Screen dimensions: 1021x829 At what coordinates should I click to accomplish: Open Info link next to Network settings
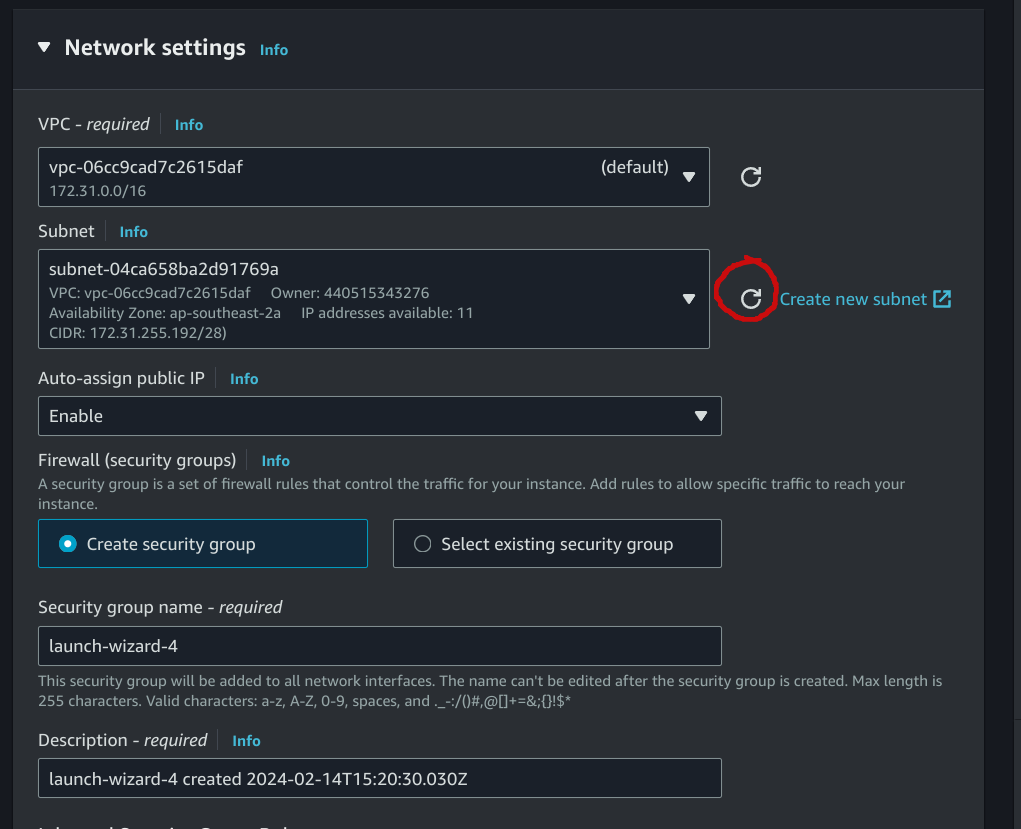[x=274, y=49]
